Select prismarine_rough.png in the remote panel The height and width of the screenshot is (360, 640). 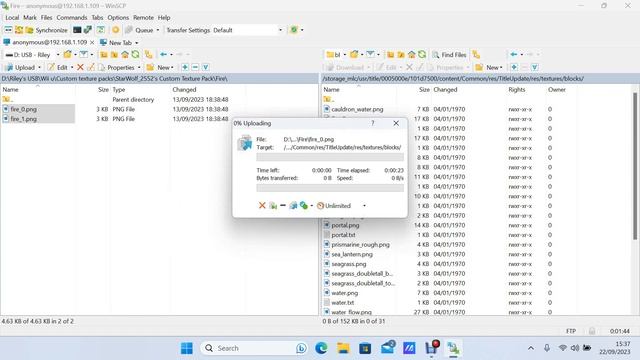(x=360, y=244)
